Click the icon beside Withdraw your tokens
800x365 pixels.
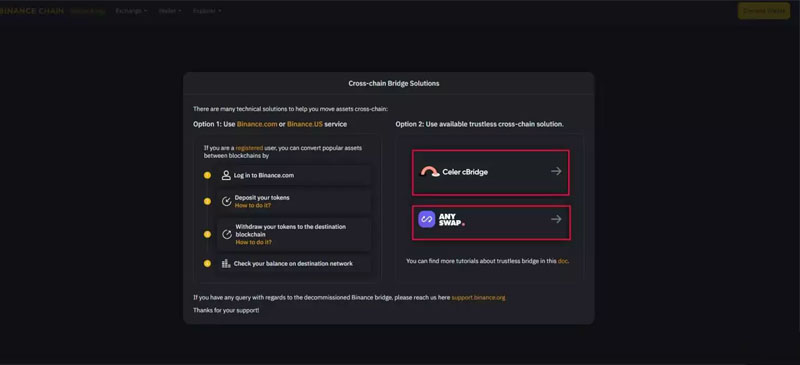[x=227, y=234]
